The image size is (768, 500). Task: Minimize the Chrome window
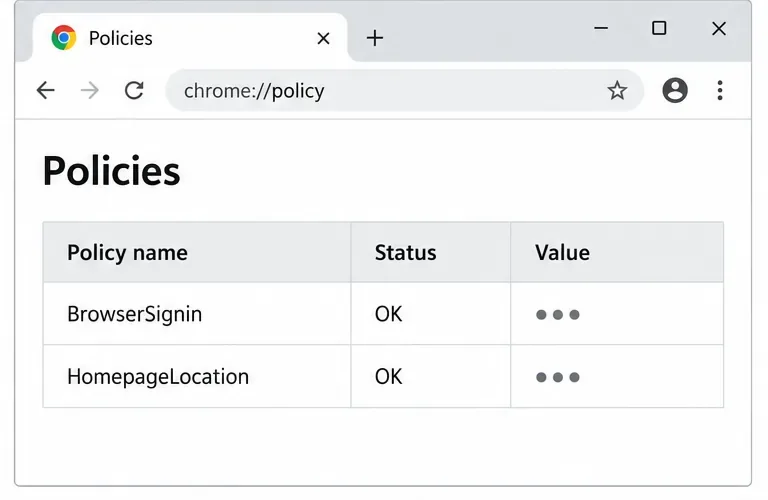601,28
